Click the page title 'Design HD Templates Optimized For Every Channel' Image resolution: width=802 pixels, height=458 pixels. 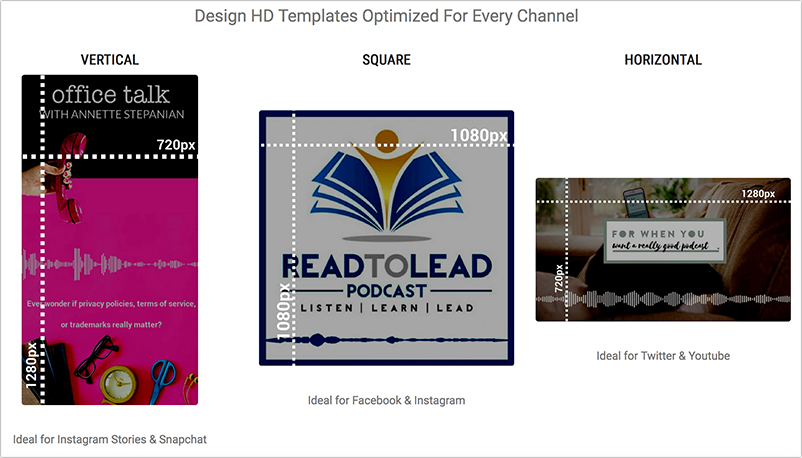(x=386, y=16)
